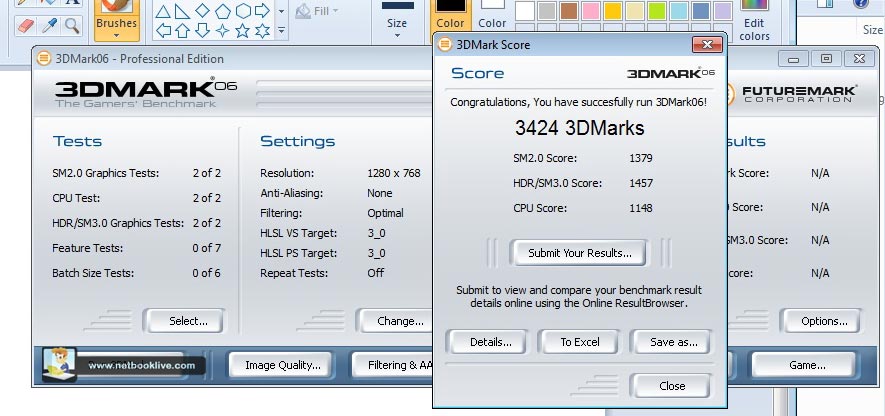Open Edit colors in Paint

[x=755, y=21]
